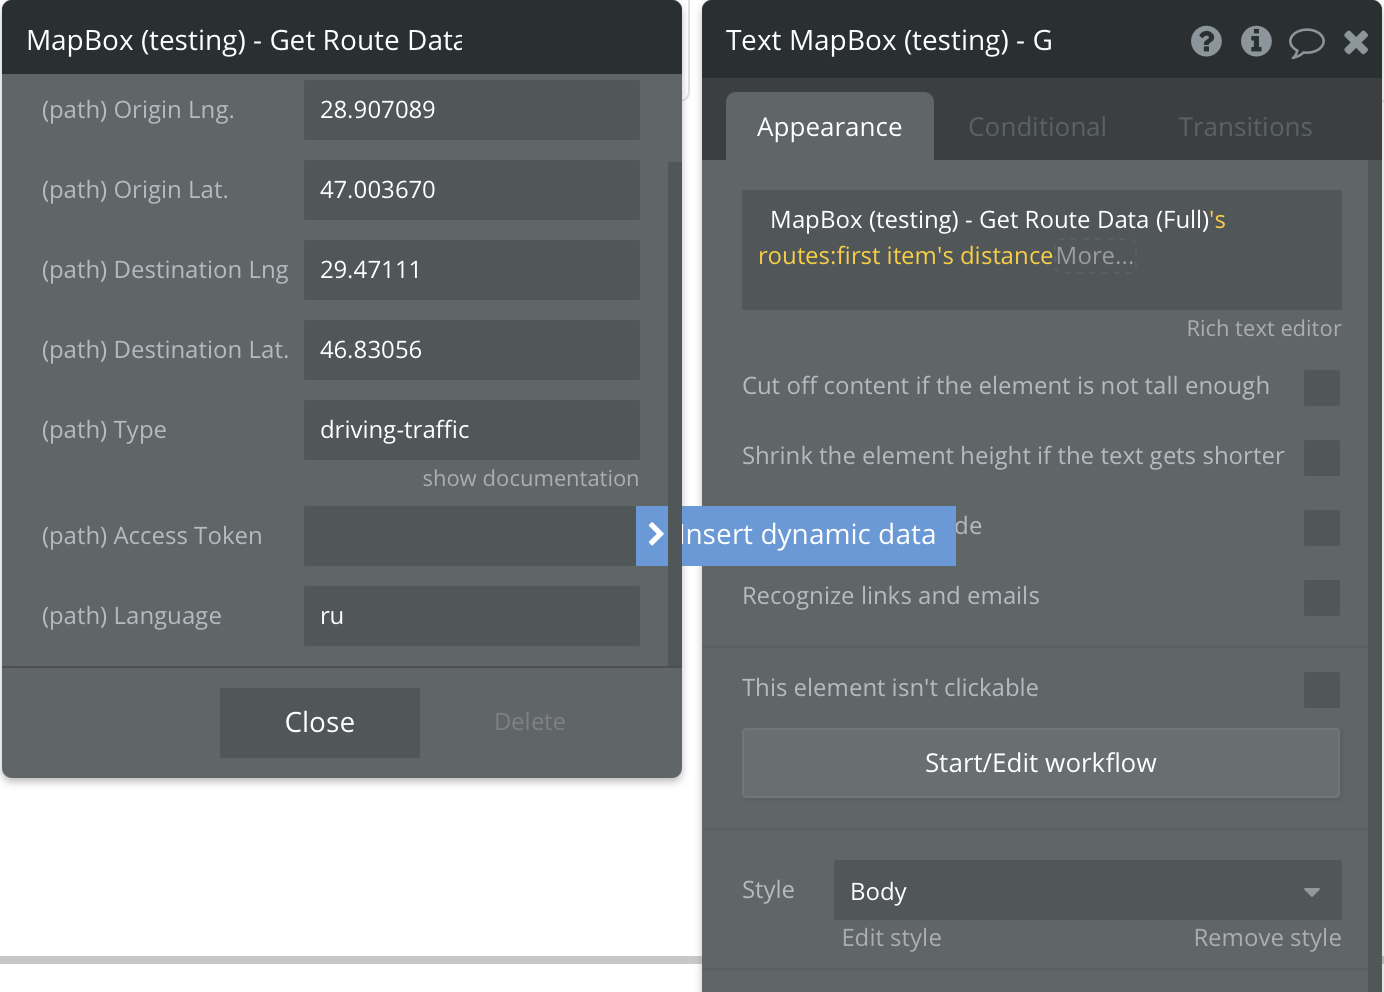The image size is (1384, 992).
Task: Open the Rich text editor link
Action: point(1264,329)
